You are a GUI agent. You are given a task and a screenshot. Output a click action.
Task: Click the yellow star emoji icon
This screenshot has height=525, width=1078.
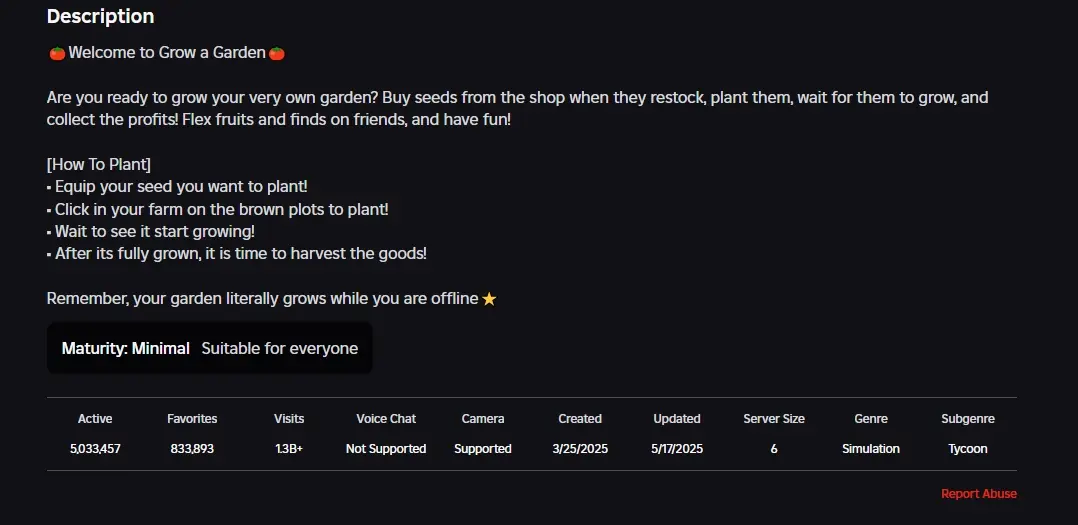pyautogui.click(x=489, y=299)
